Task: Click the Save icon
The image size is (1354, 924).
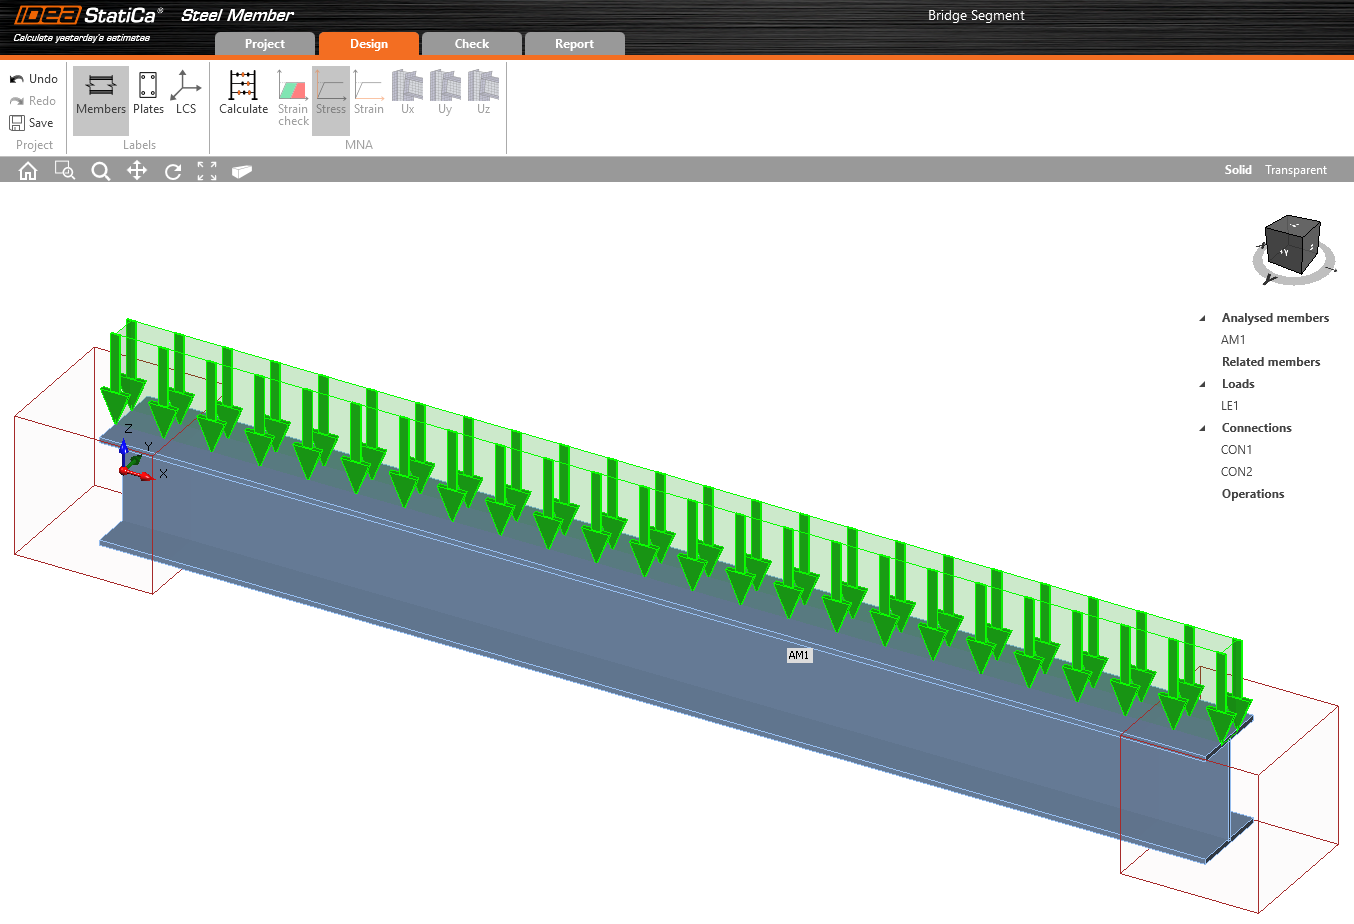Action: (x=17, y=123)
